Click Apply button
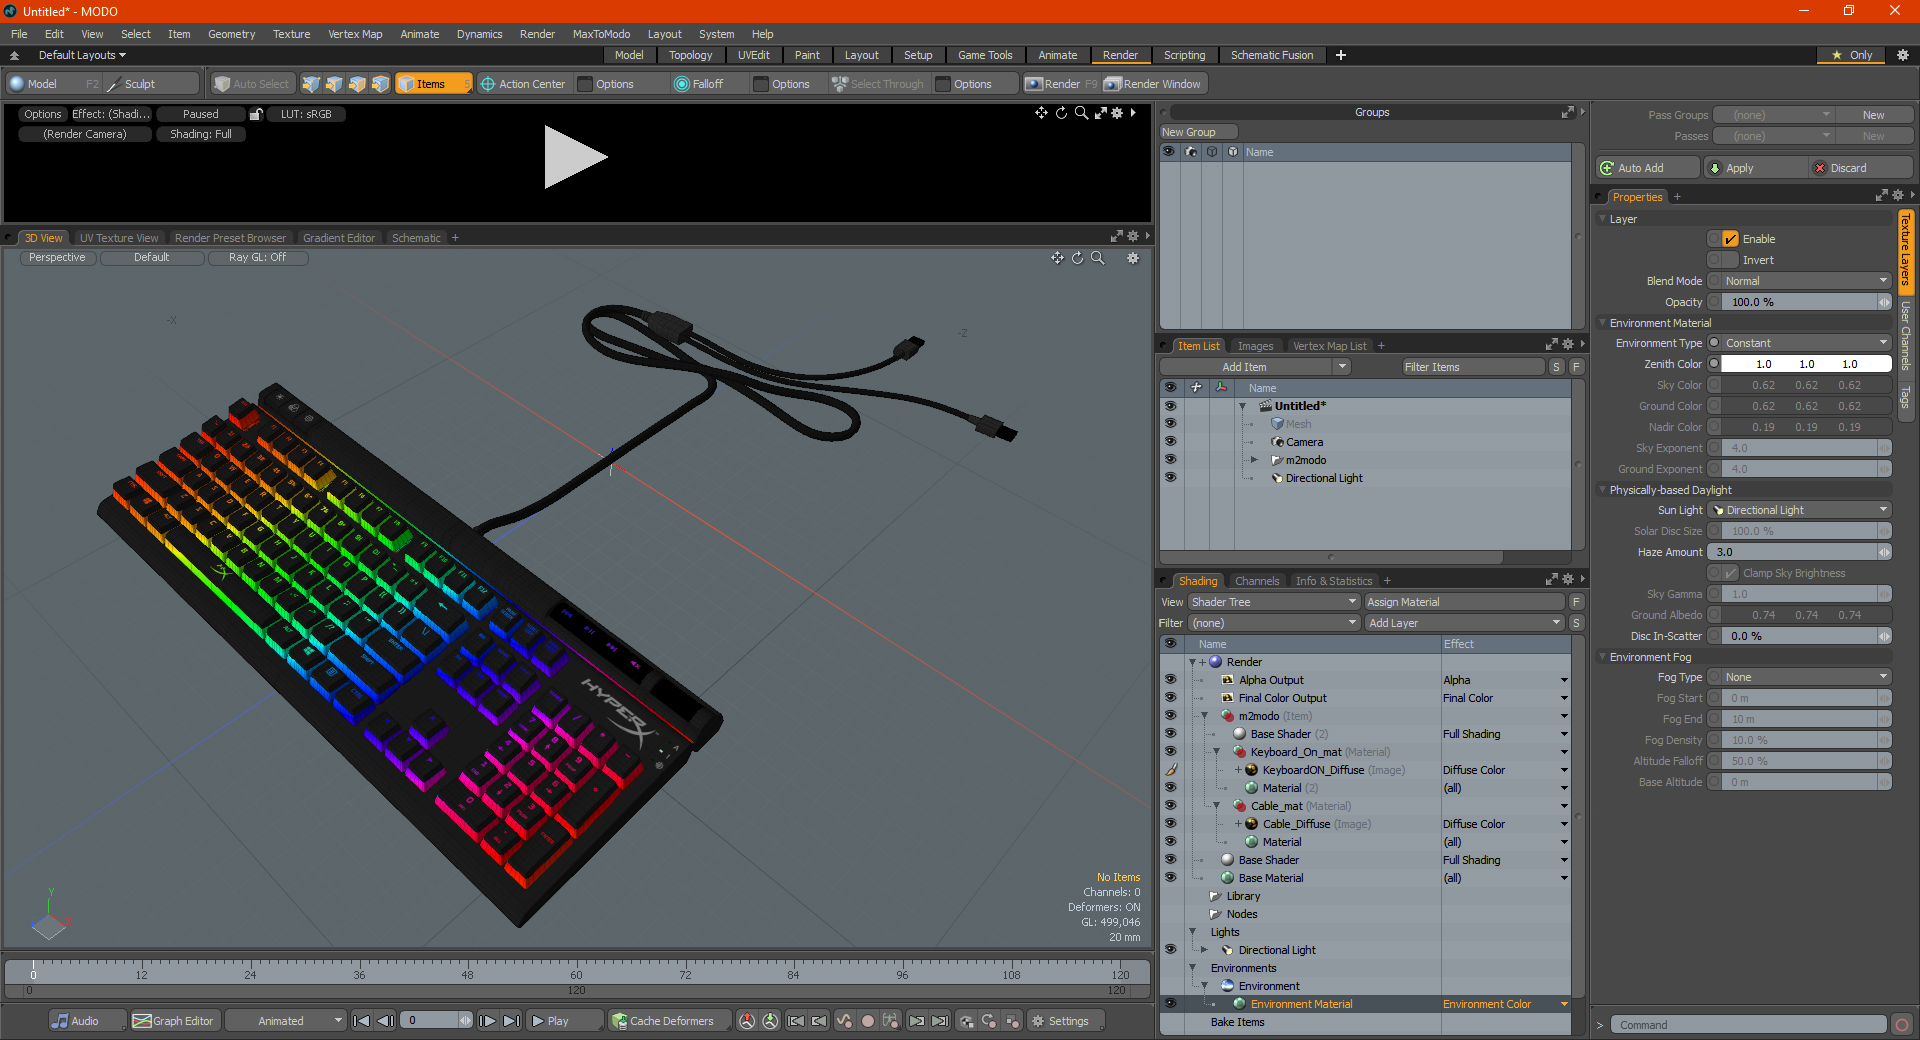The image size is (1920, 1040). [x=1755, y=168]
